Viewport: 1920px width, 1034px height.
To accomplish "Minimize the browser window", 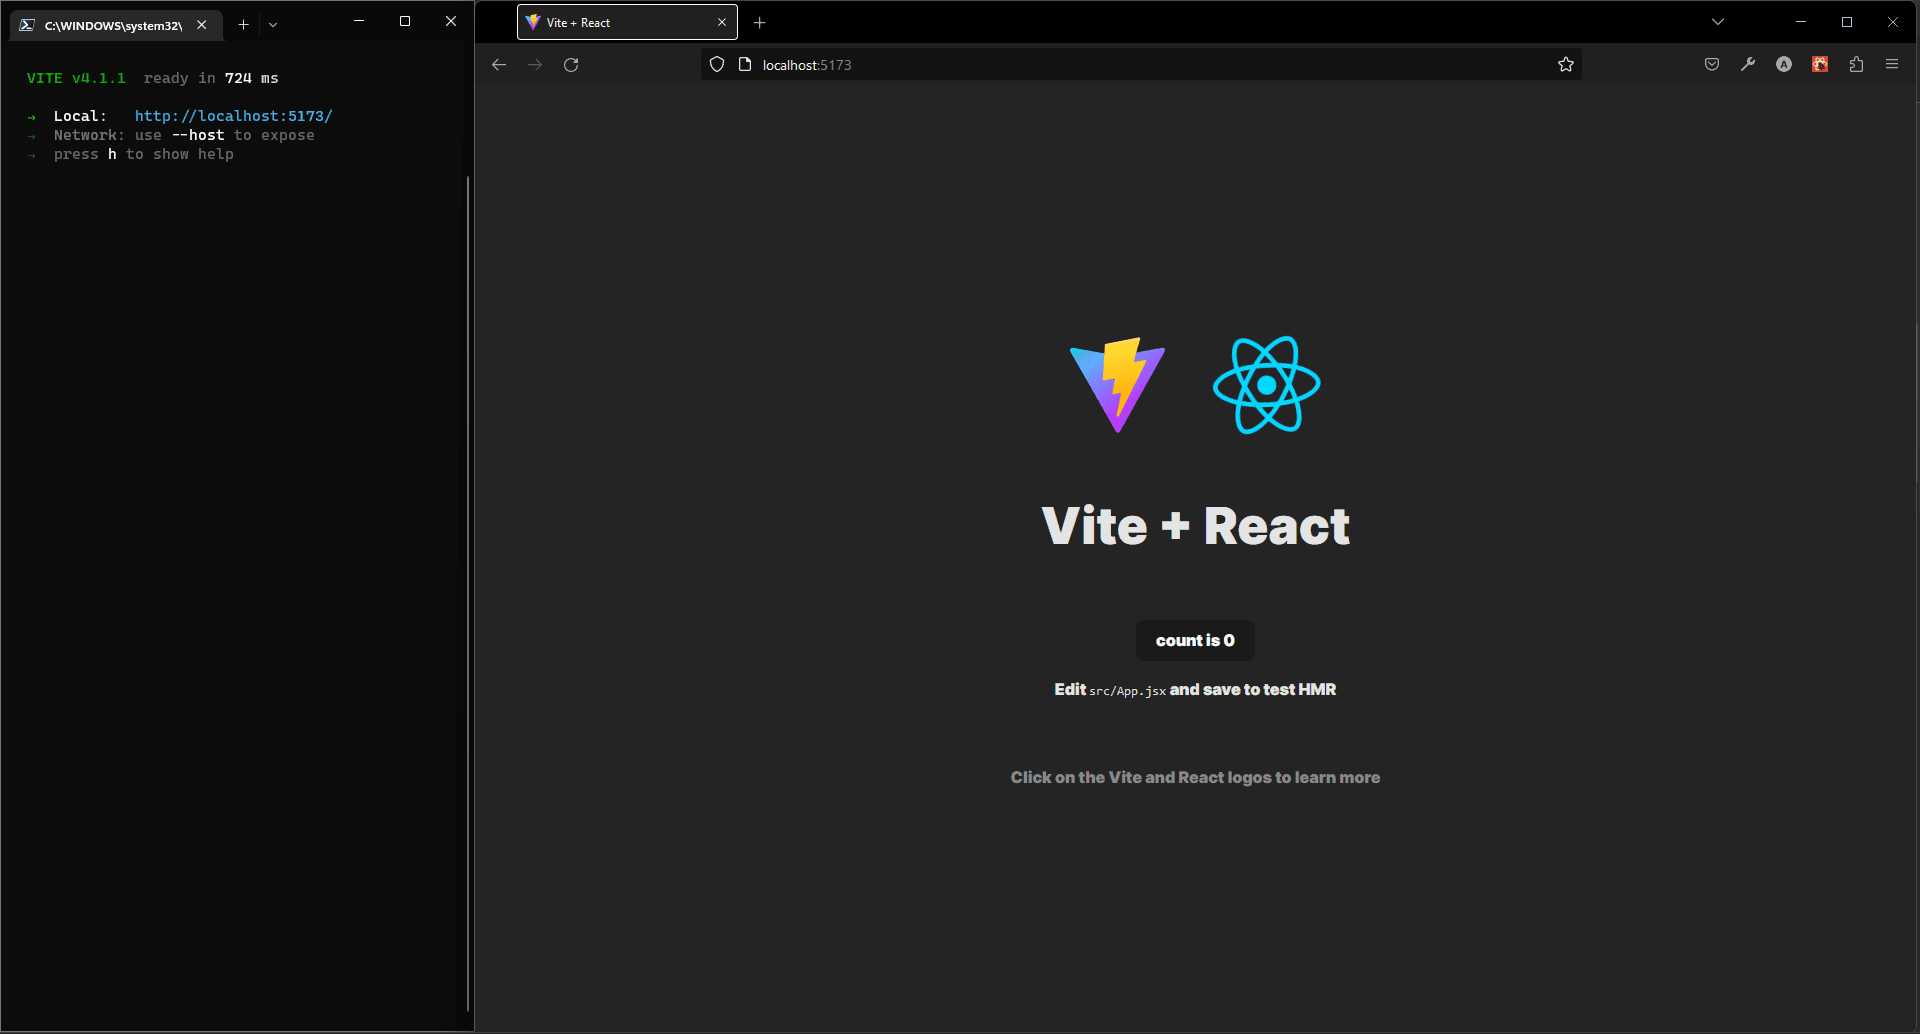I will (1801, 22).
